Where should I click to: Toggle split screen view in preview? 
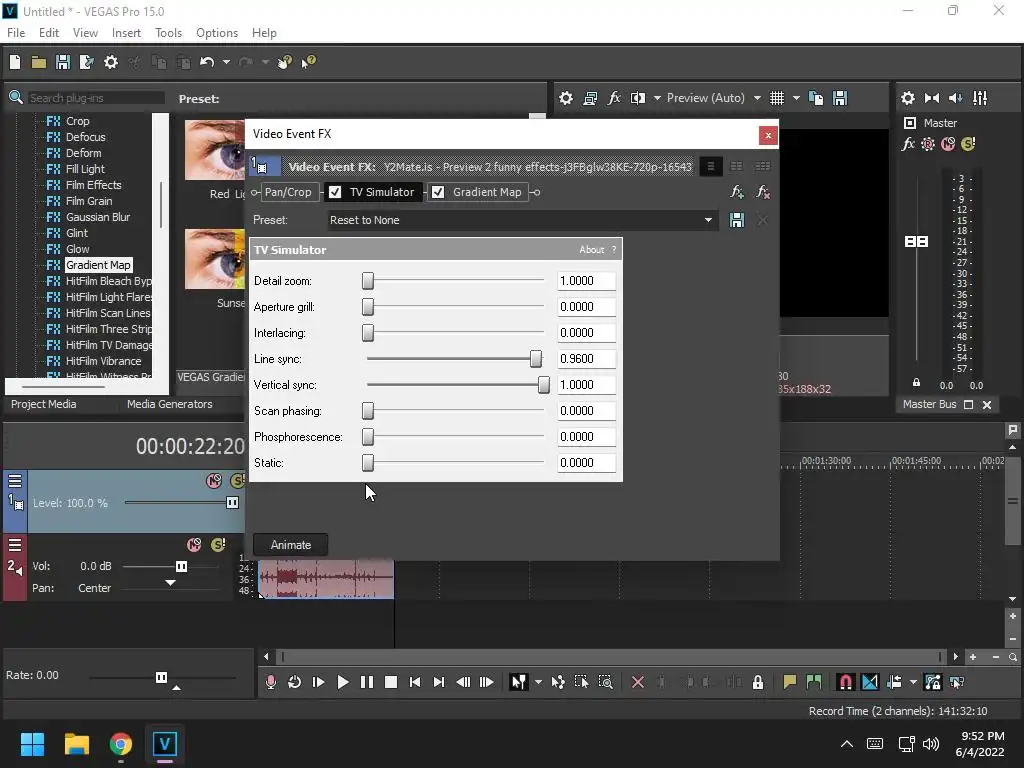(x=637, y=99)
